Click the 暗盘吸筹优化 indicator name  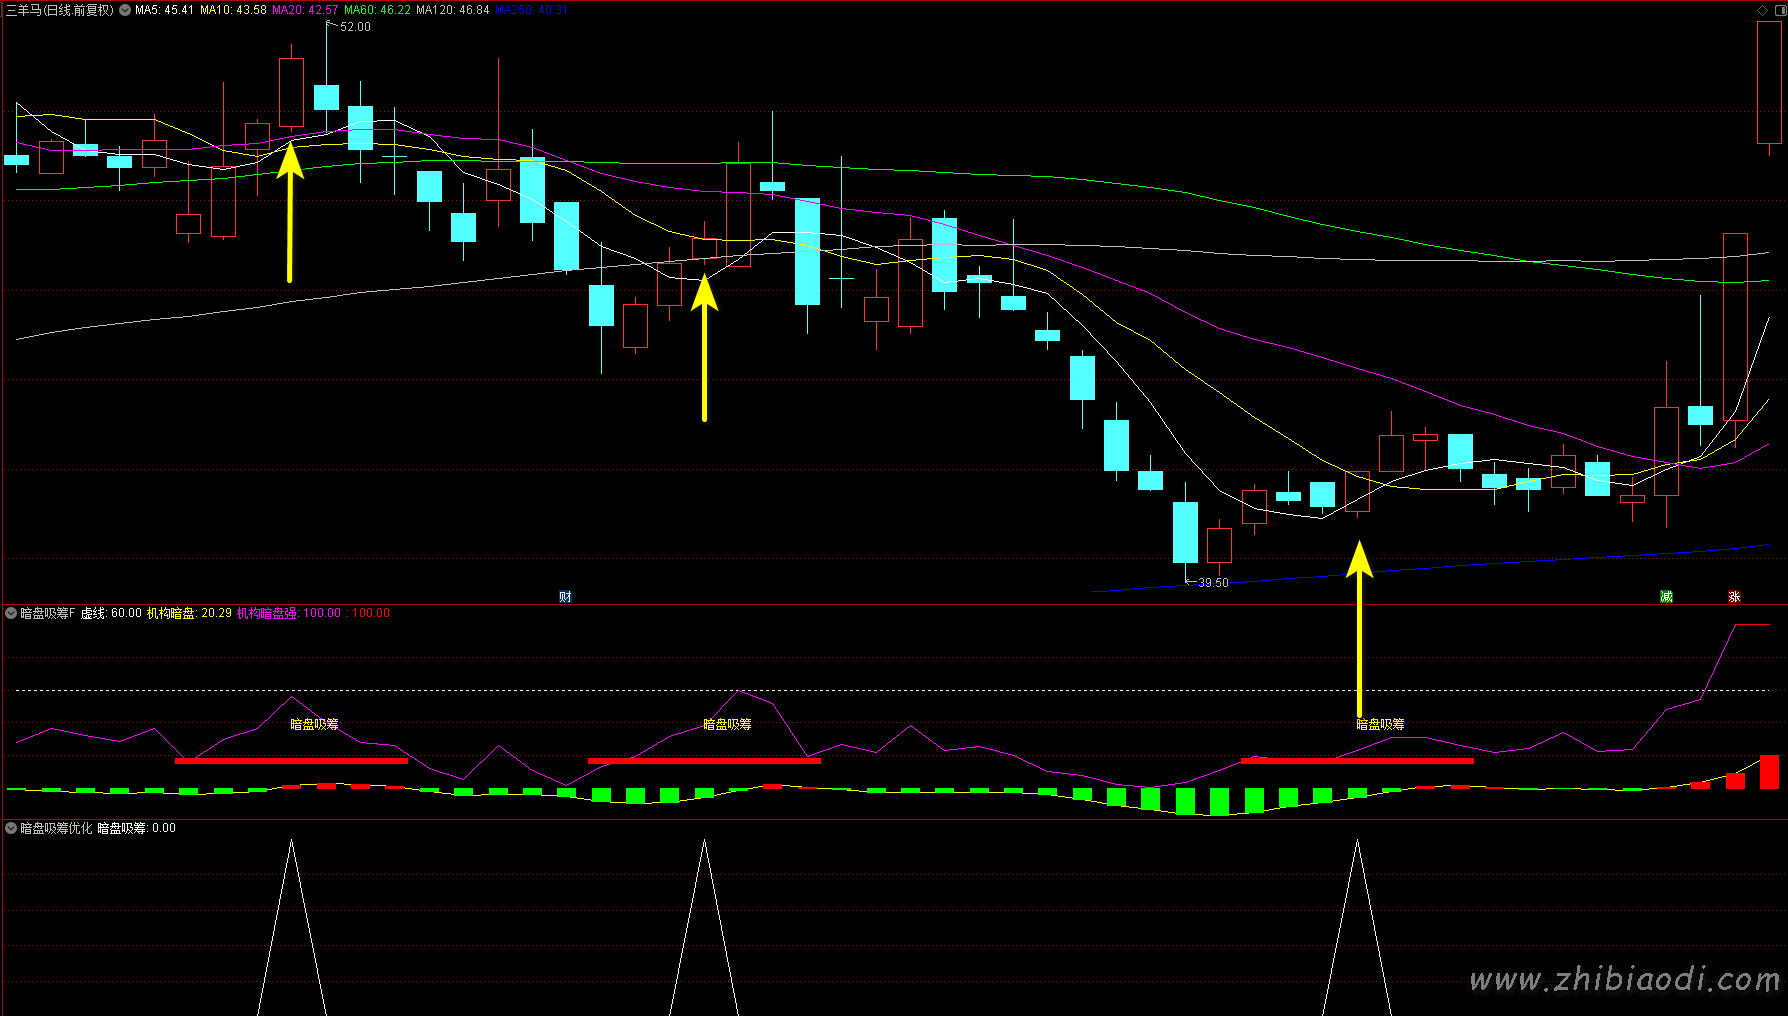pyautogui.click(x=56, y=828)
